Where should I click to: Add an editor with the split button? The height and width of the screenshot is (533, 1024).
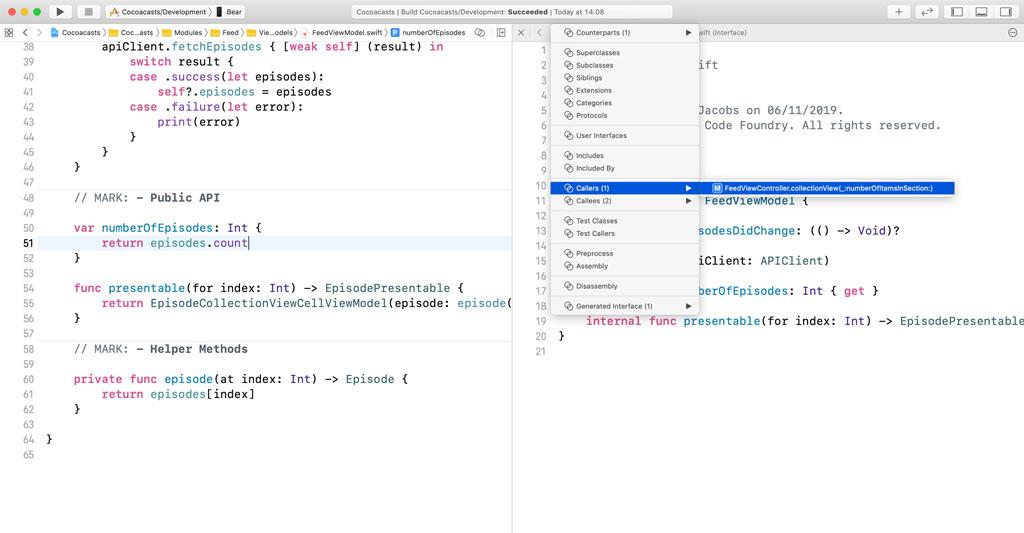coord(501,32)
